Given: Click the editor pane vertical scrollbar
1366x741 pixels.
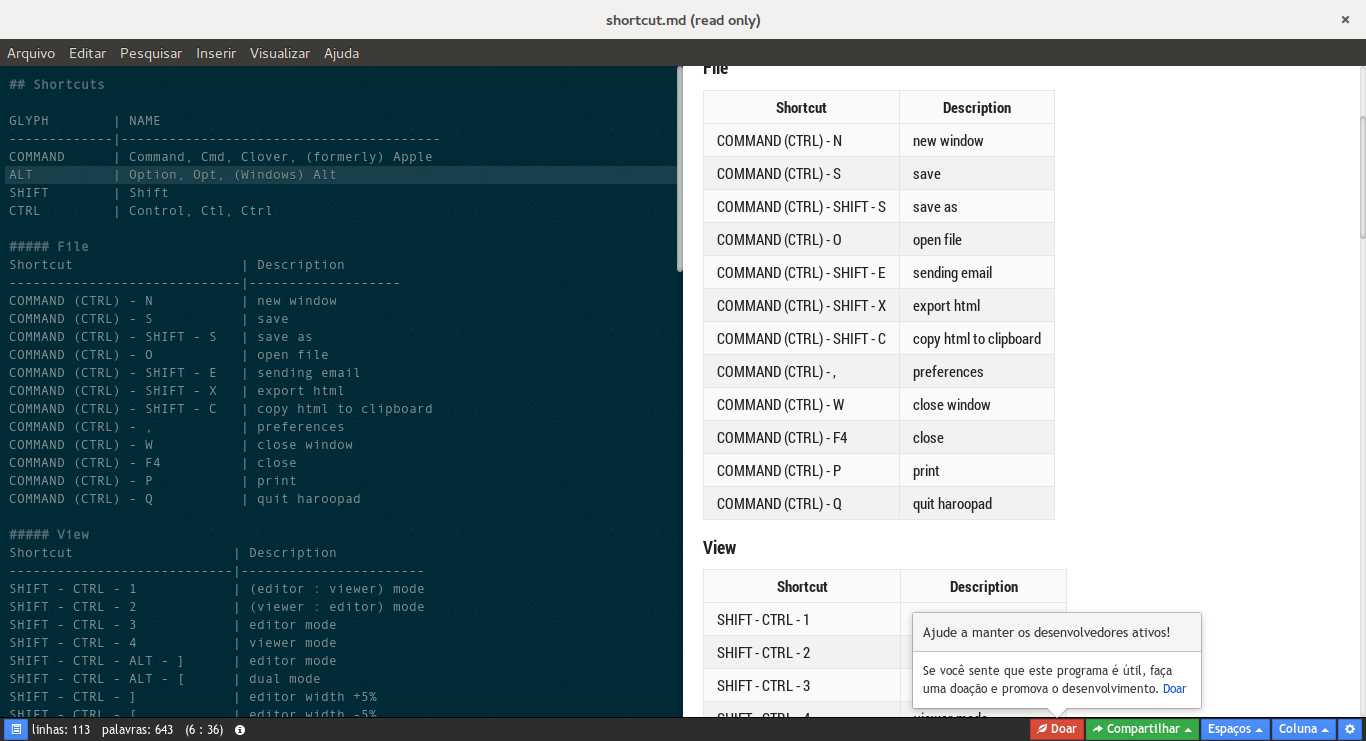Looking at the screenshot, I should [680, 170].
